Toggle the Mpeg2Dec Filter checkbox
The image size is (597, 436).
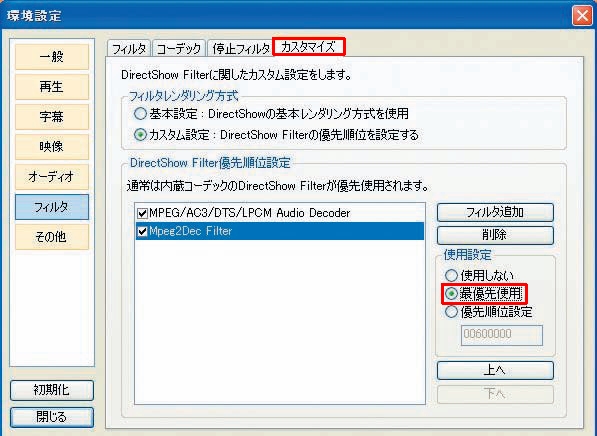(142, 231)
